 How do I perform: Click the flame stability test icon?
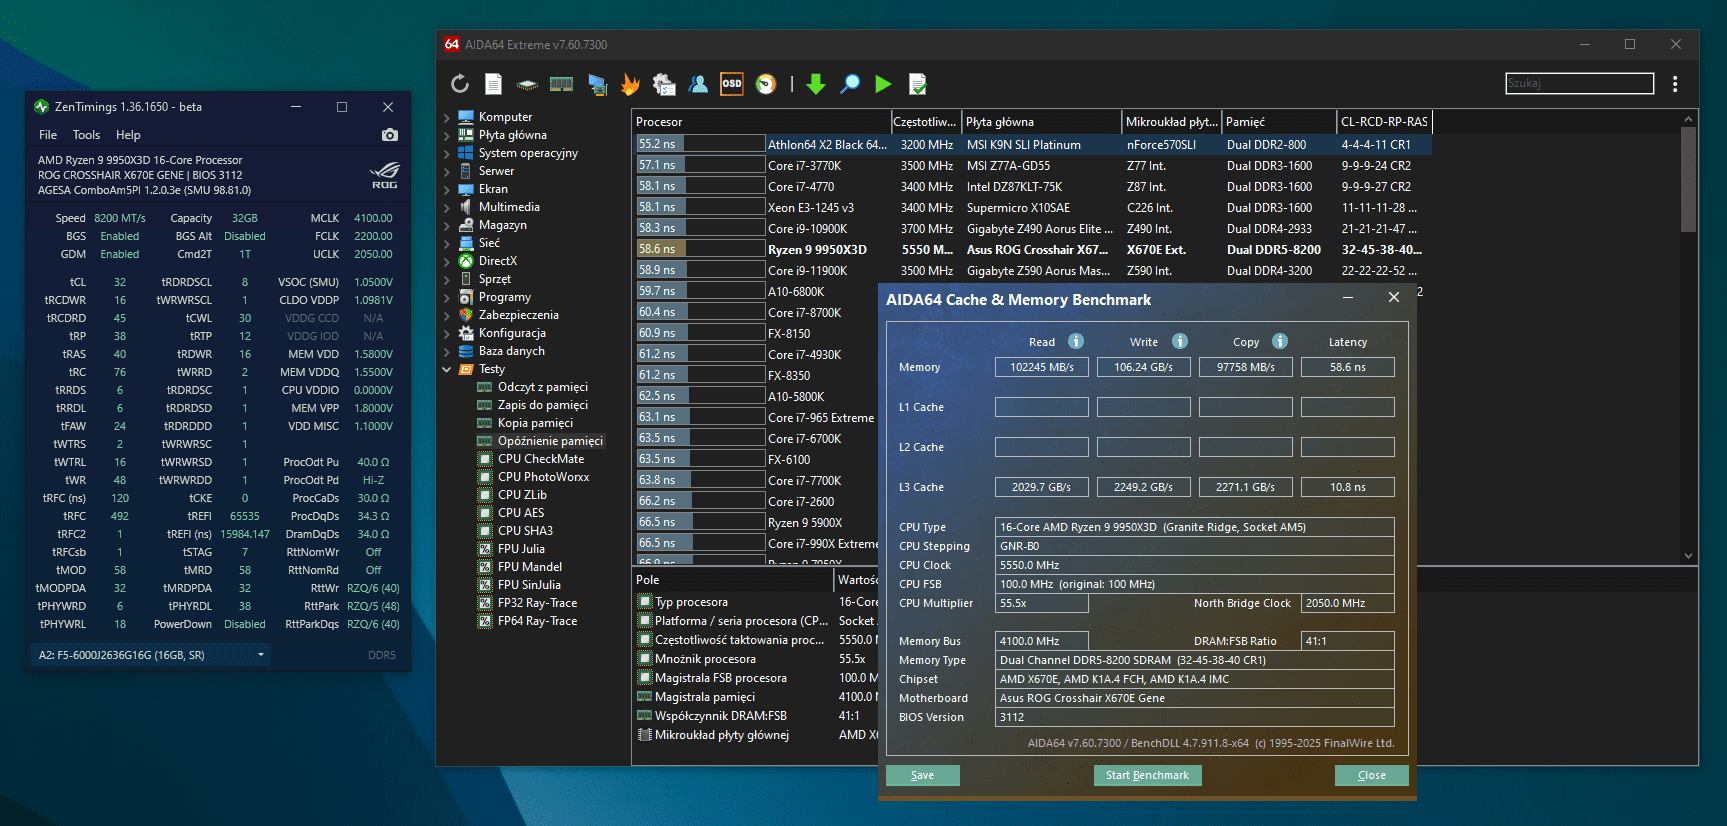pos(630,84)
